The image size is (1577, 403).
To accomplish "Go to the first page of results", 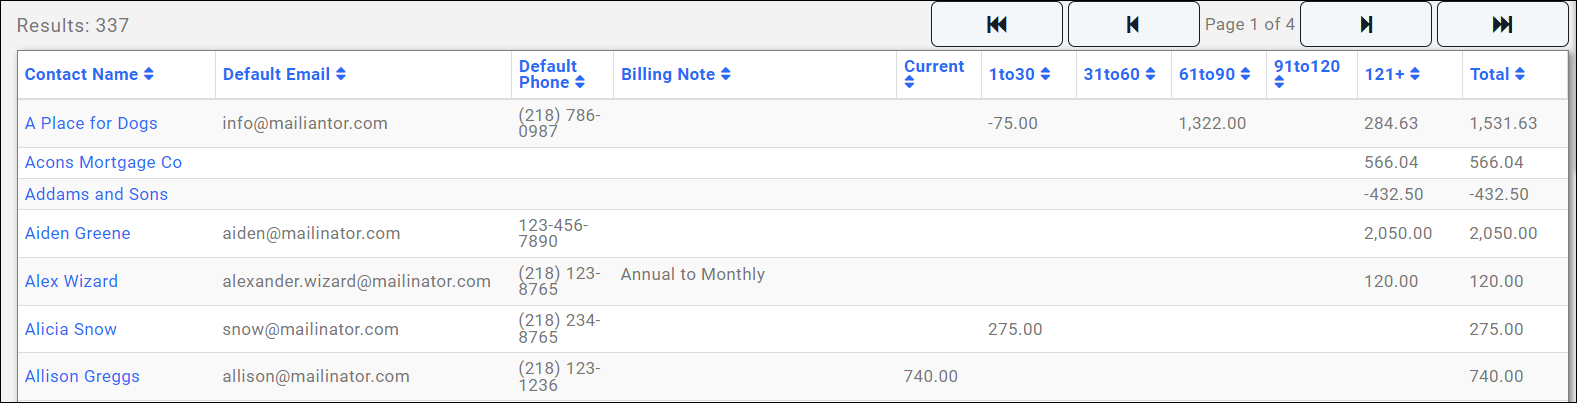I will pos(996,25).
